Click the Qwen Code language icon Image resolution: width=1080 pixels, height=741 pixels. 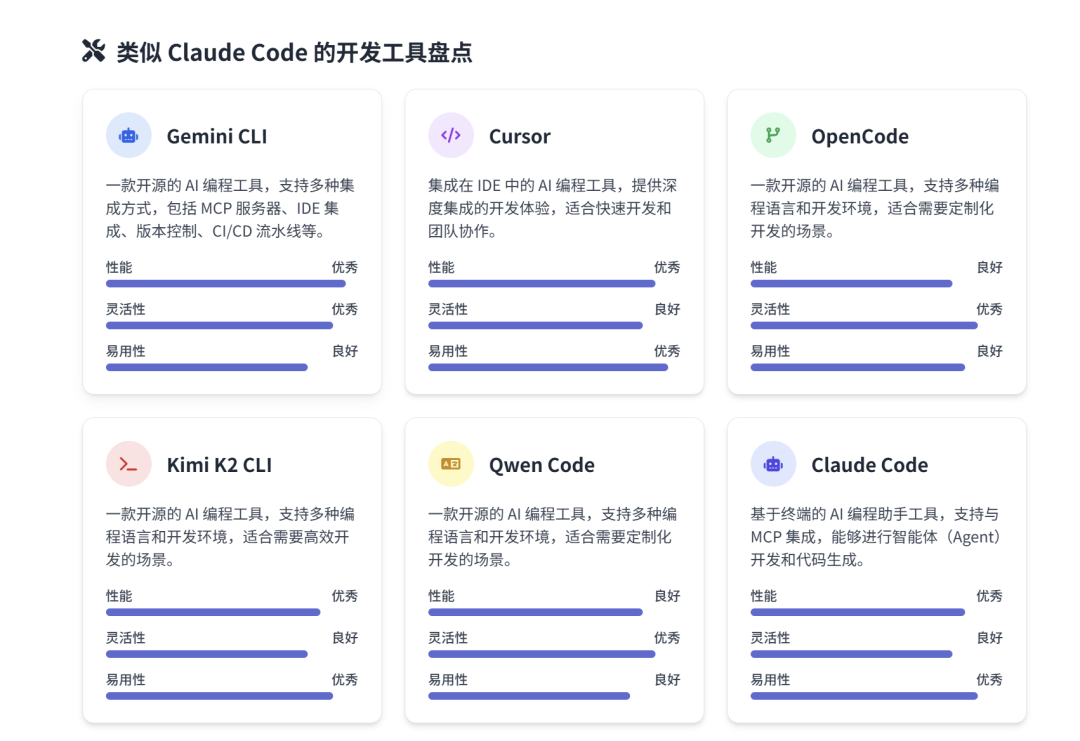(x=451, y=464)
